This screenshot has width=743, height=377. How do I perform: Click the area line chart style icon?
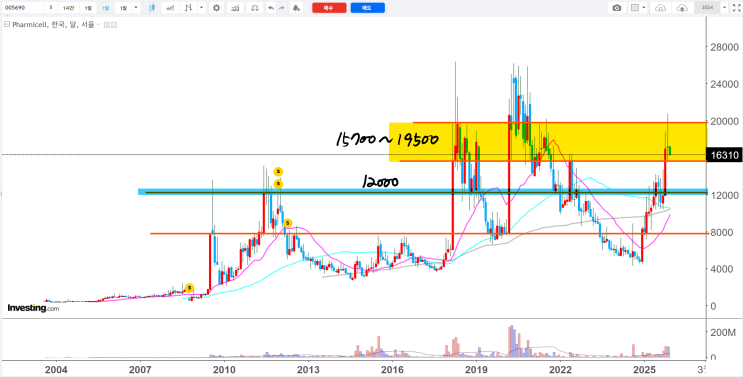[x=170, y=8]
